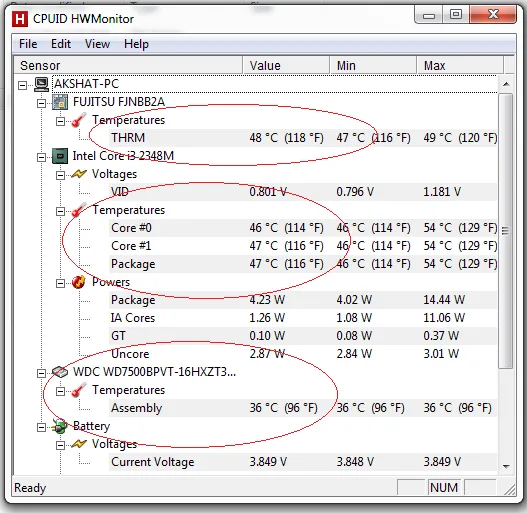Select the Package temperature row
The height and width of the screenshot is (513, 527).
coord(302,264)
